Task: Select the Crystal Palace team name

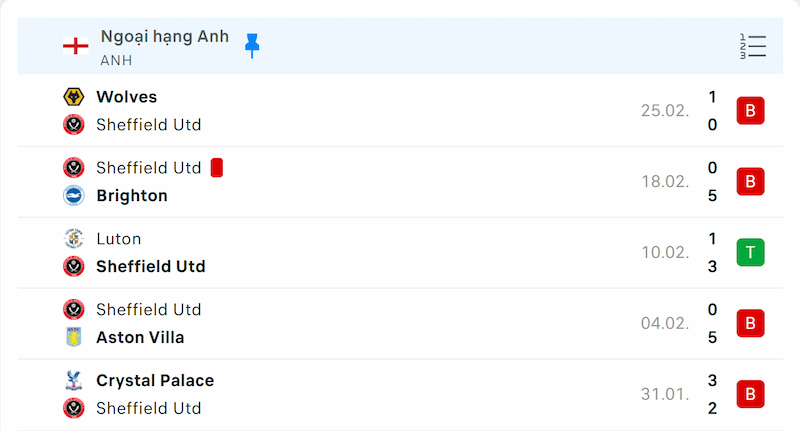Action: 155,381
